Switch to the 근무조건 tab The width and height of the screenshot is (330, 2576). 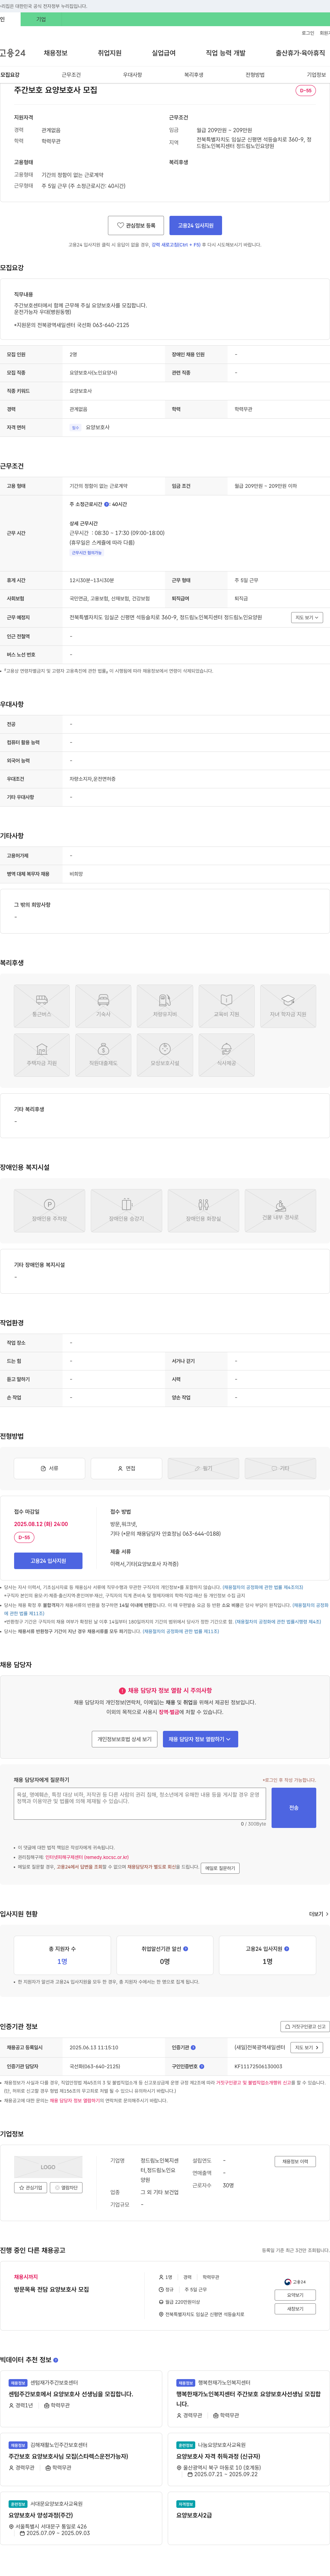(71, 75)
